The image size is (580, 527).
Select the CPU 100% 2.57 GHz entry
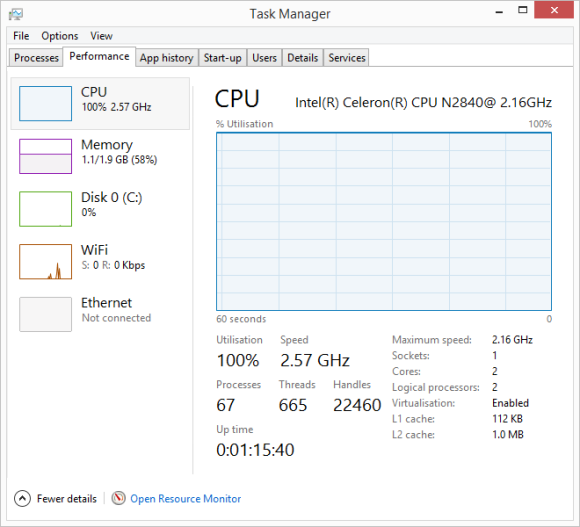[100, 104]
